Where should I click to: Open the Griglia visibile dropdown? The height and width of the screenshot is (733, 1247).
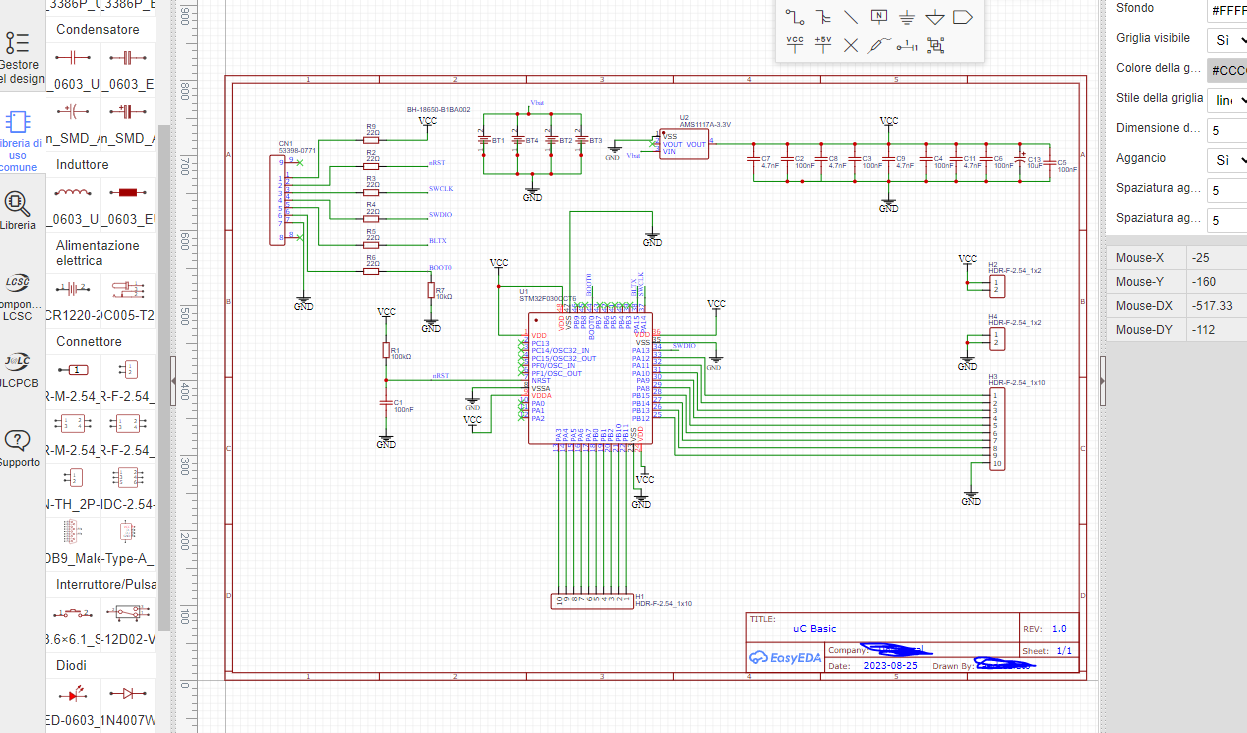tap(1228, 40)
